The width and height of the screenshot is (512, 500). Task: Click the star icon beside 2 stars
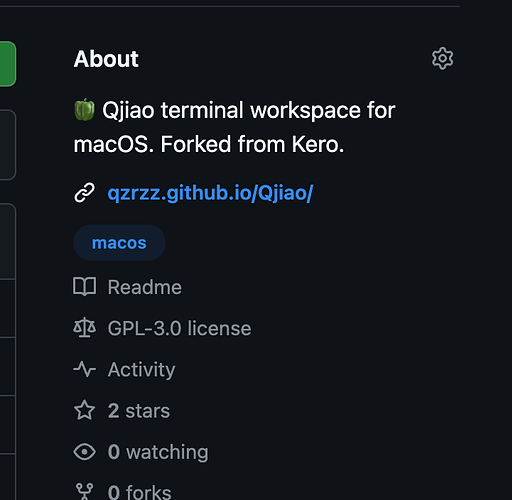point(84,410)
